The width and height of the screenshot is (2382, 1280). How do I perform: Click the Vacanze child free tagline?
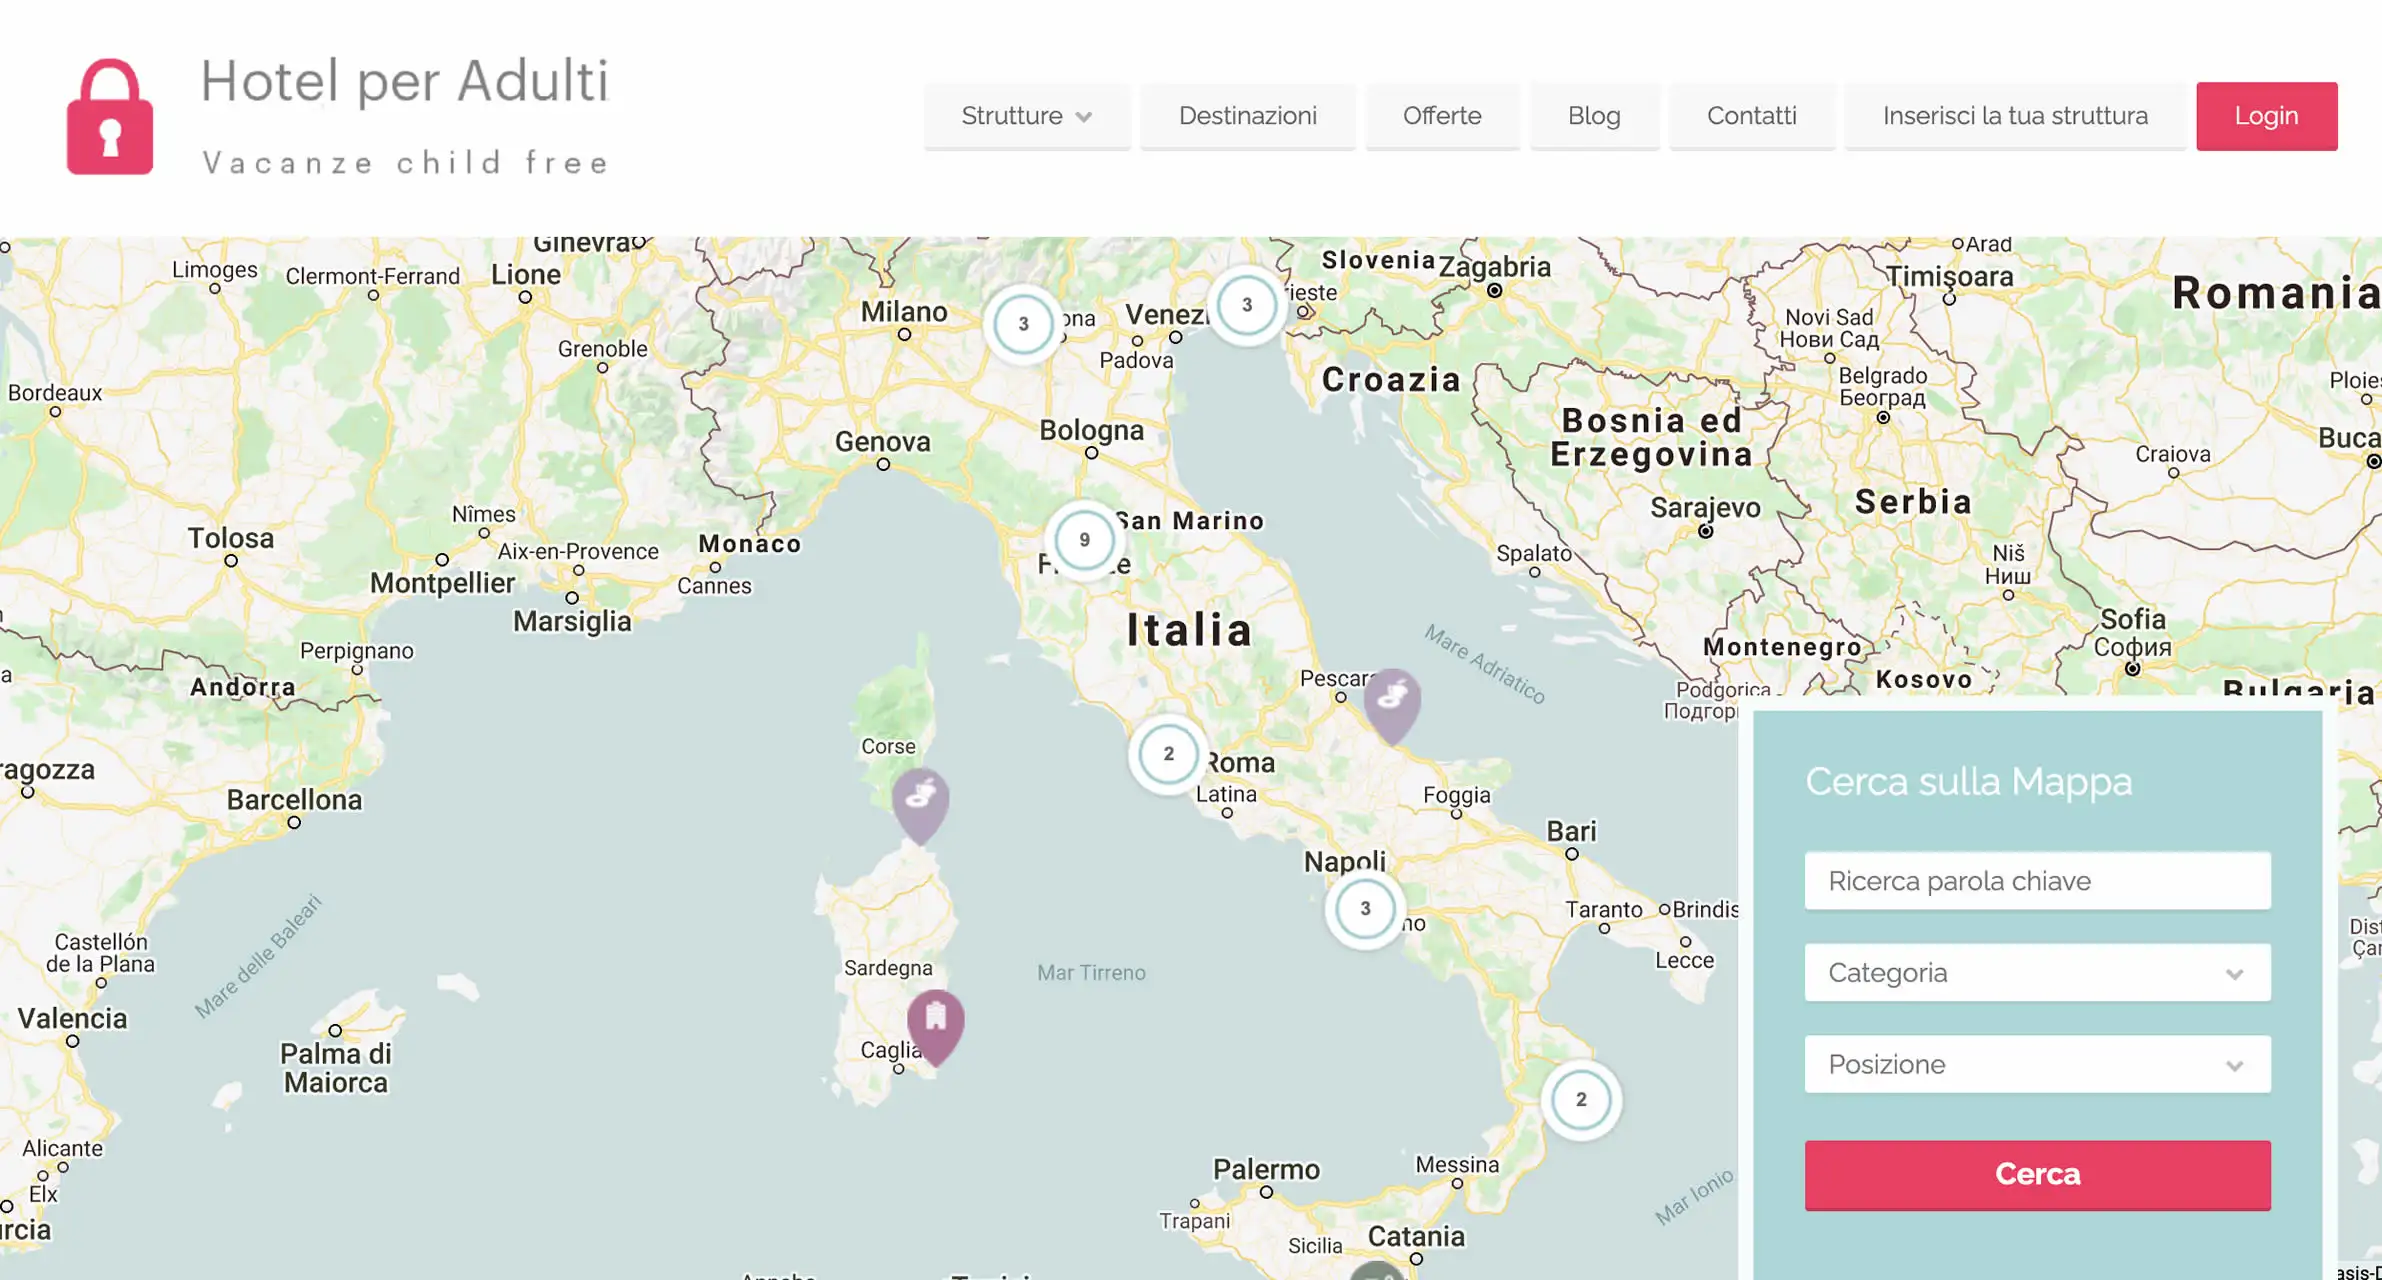[x=406, y=163]
